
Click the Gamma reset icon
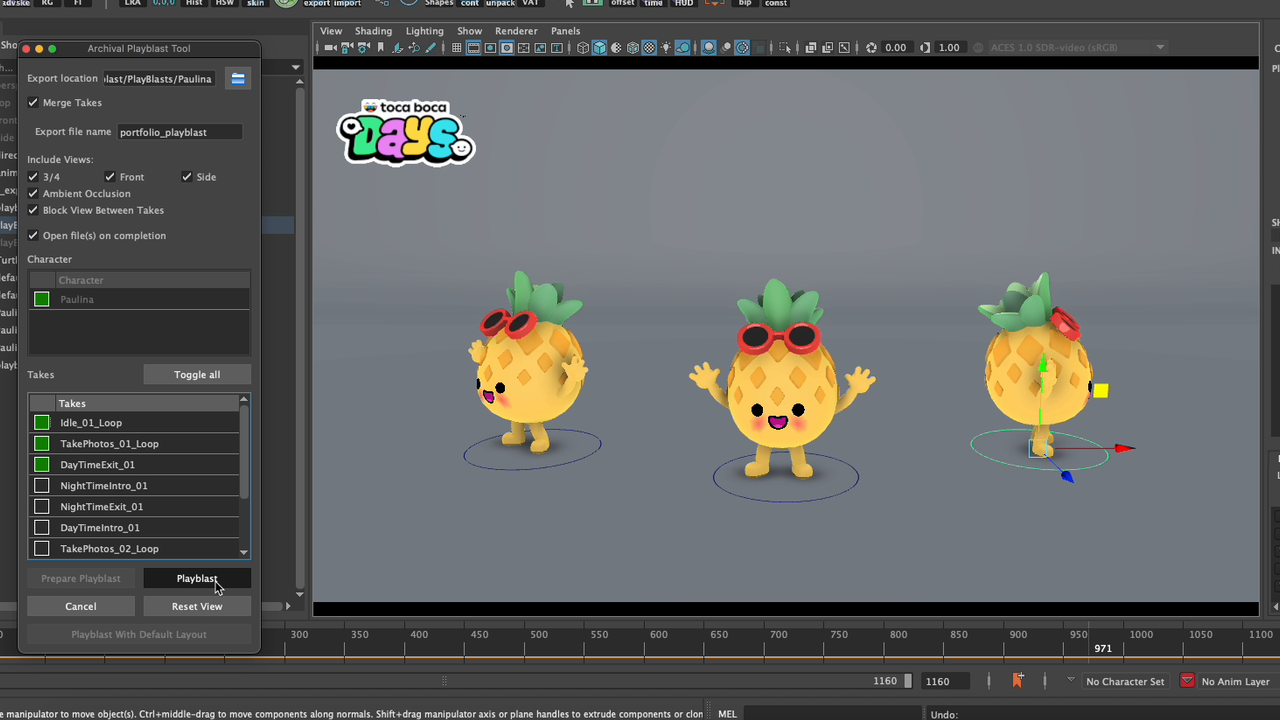925,47
